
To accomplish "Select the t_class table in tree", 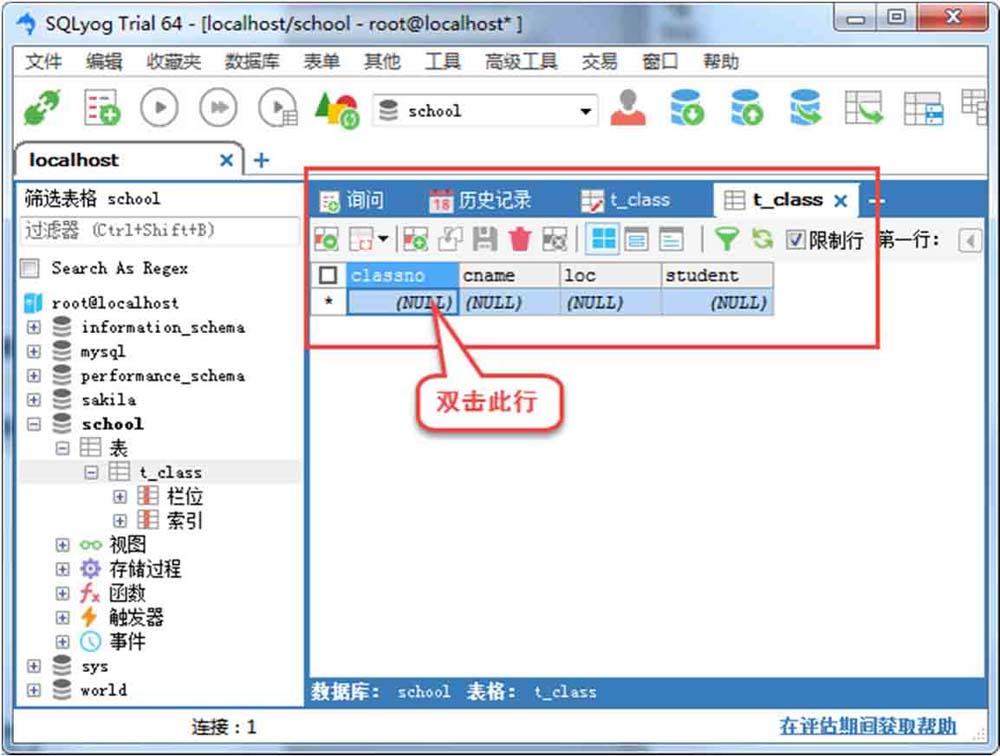I will pos(171,472).
